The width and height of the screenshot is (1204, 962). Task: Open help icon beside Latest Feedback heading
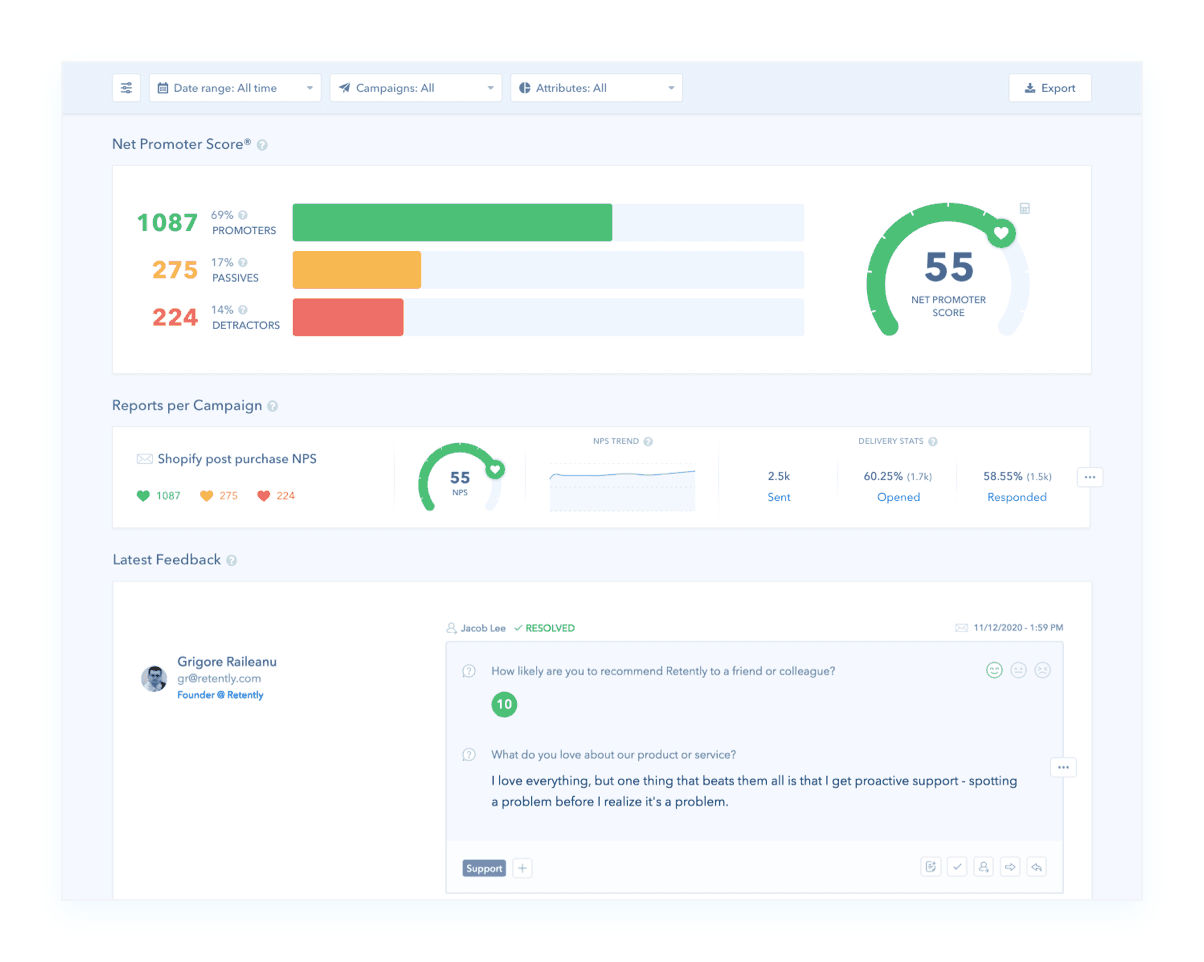point(232,561)
